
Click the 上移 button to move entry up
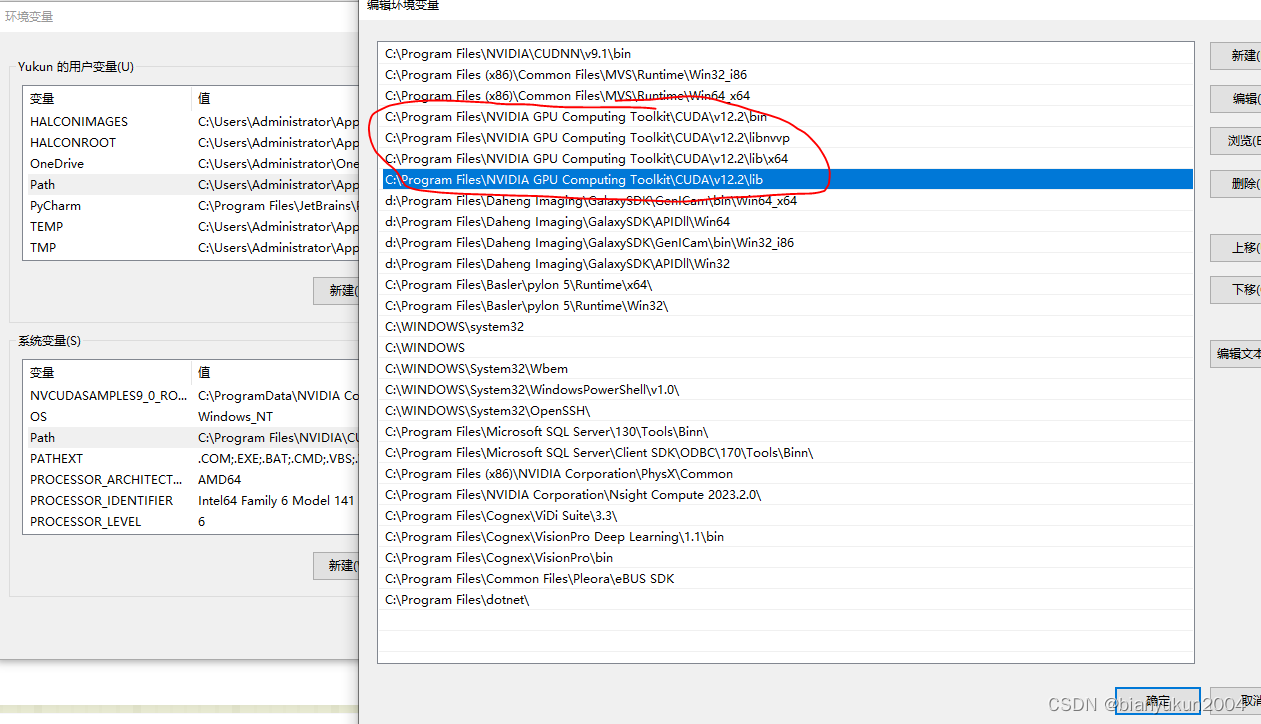point(1236,248)
